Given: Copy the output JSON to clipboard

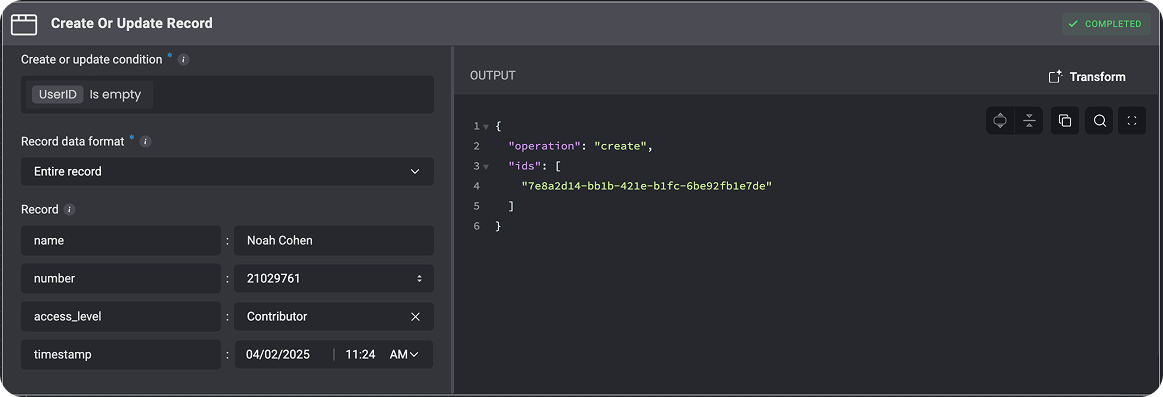Looking at the screenshot, I should [1064, 120].
